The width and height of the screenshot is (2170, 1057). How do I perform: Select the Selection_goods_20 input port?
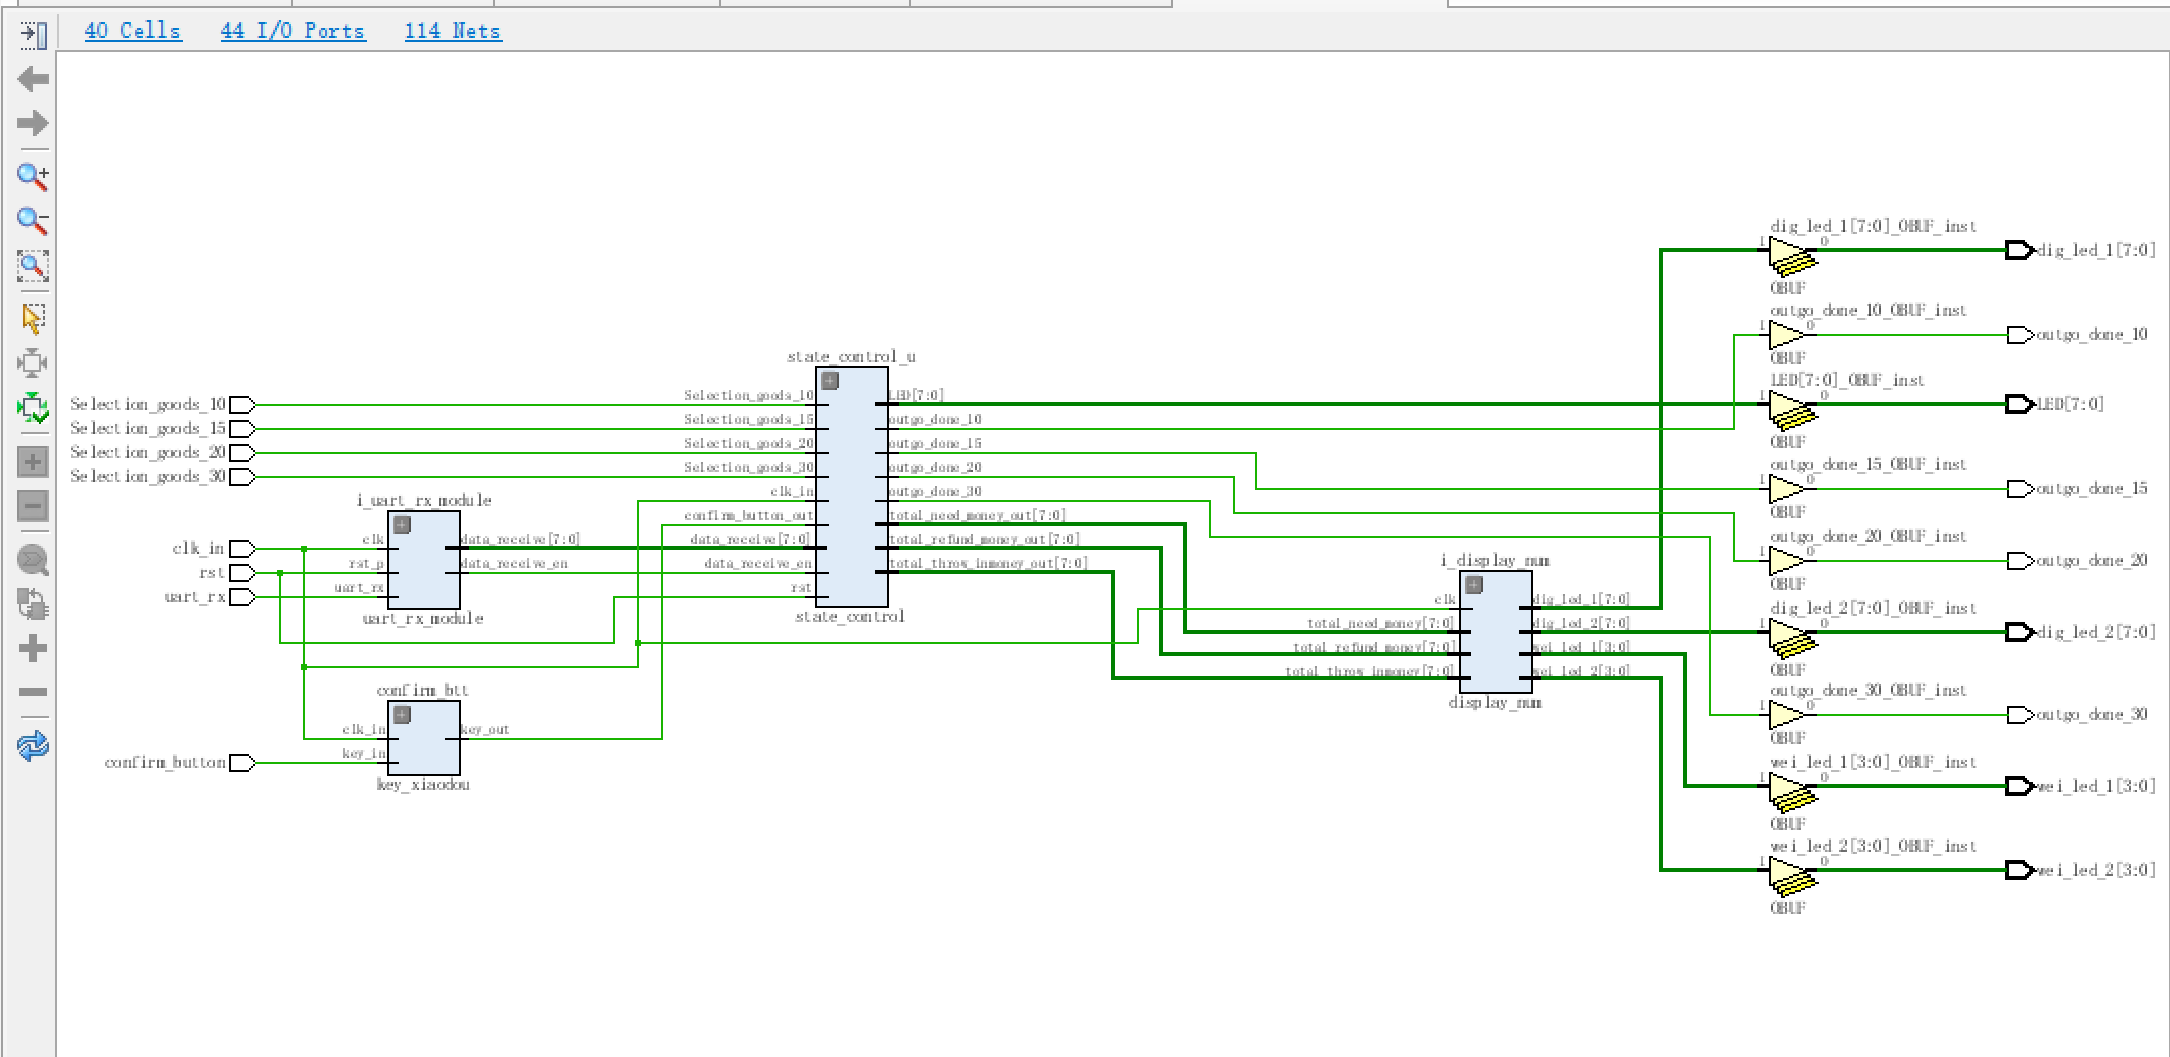(242, 453)
